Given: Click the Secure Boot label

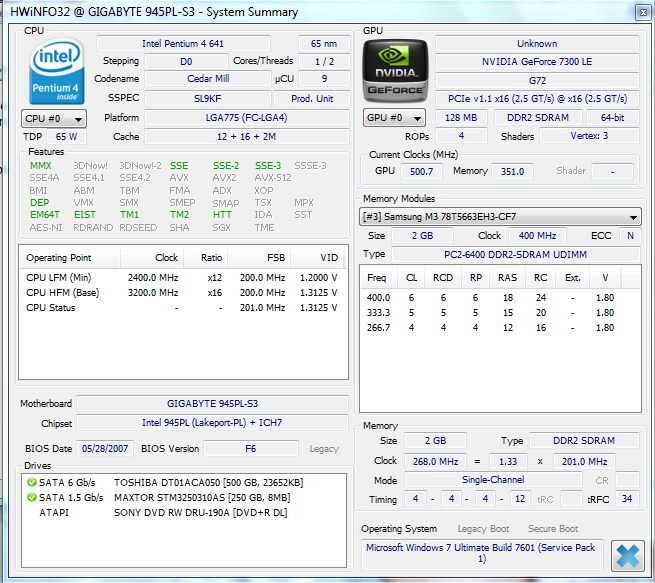Looking at the screenshot, I should coord(553,529).
